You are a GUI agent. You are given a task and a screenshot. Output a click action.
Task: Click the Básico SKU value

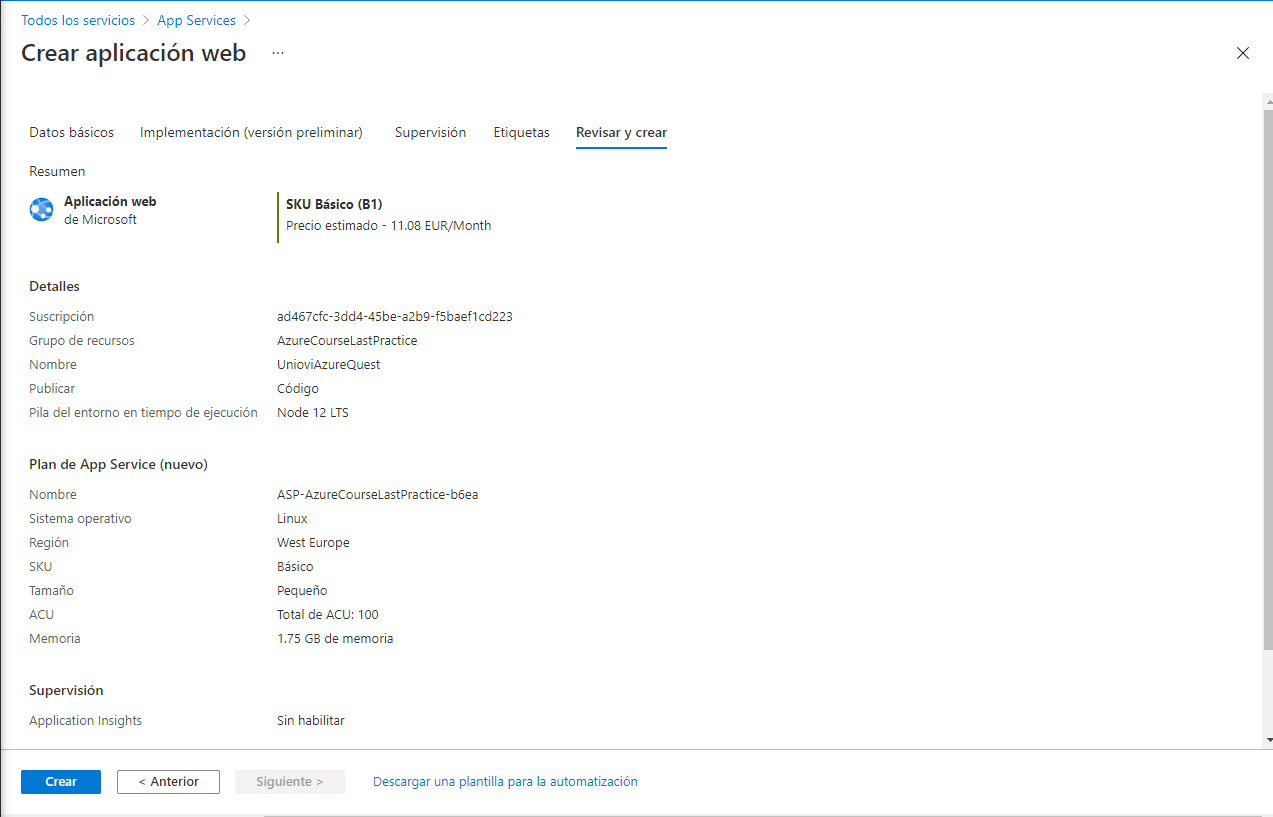pos(295,566)
